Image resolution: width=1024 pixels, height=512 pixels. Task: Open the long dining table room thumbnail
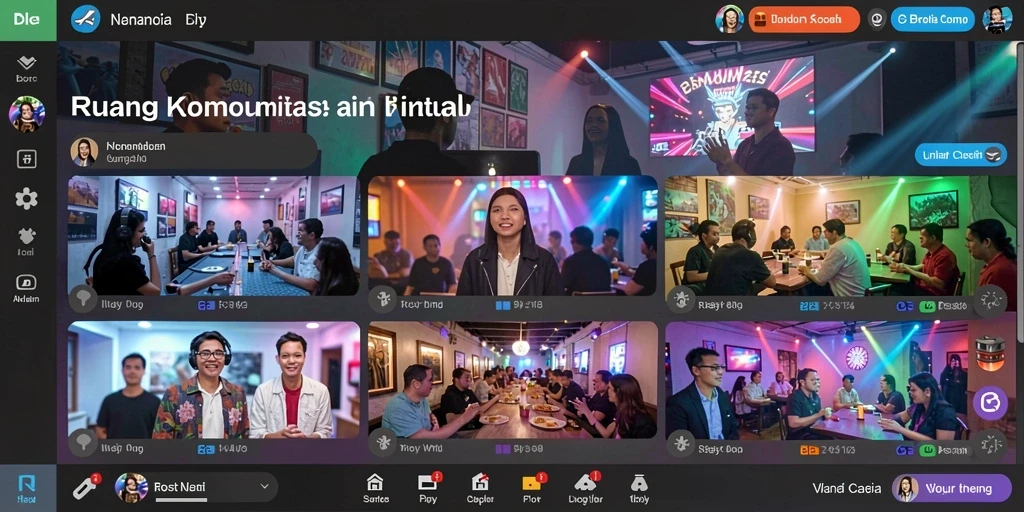tap(513, 380)
